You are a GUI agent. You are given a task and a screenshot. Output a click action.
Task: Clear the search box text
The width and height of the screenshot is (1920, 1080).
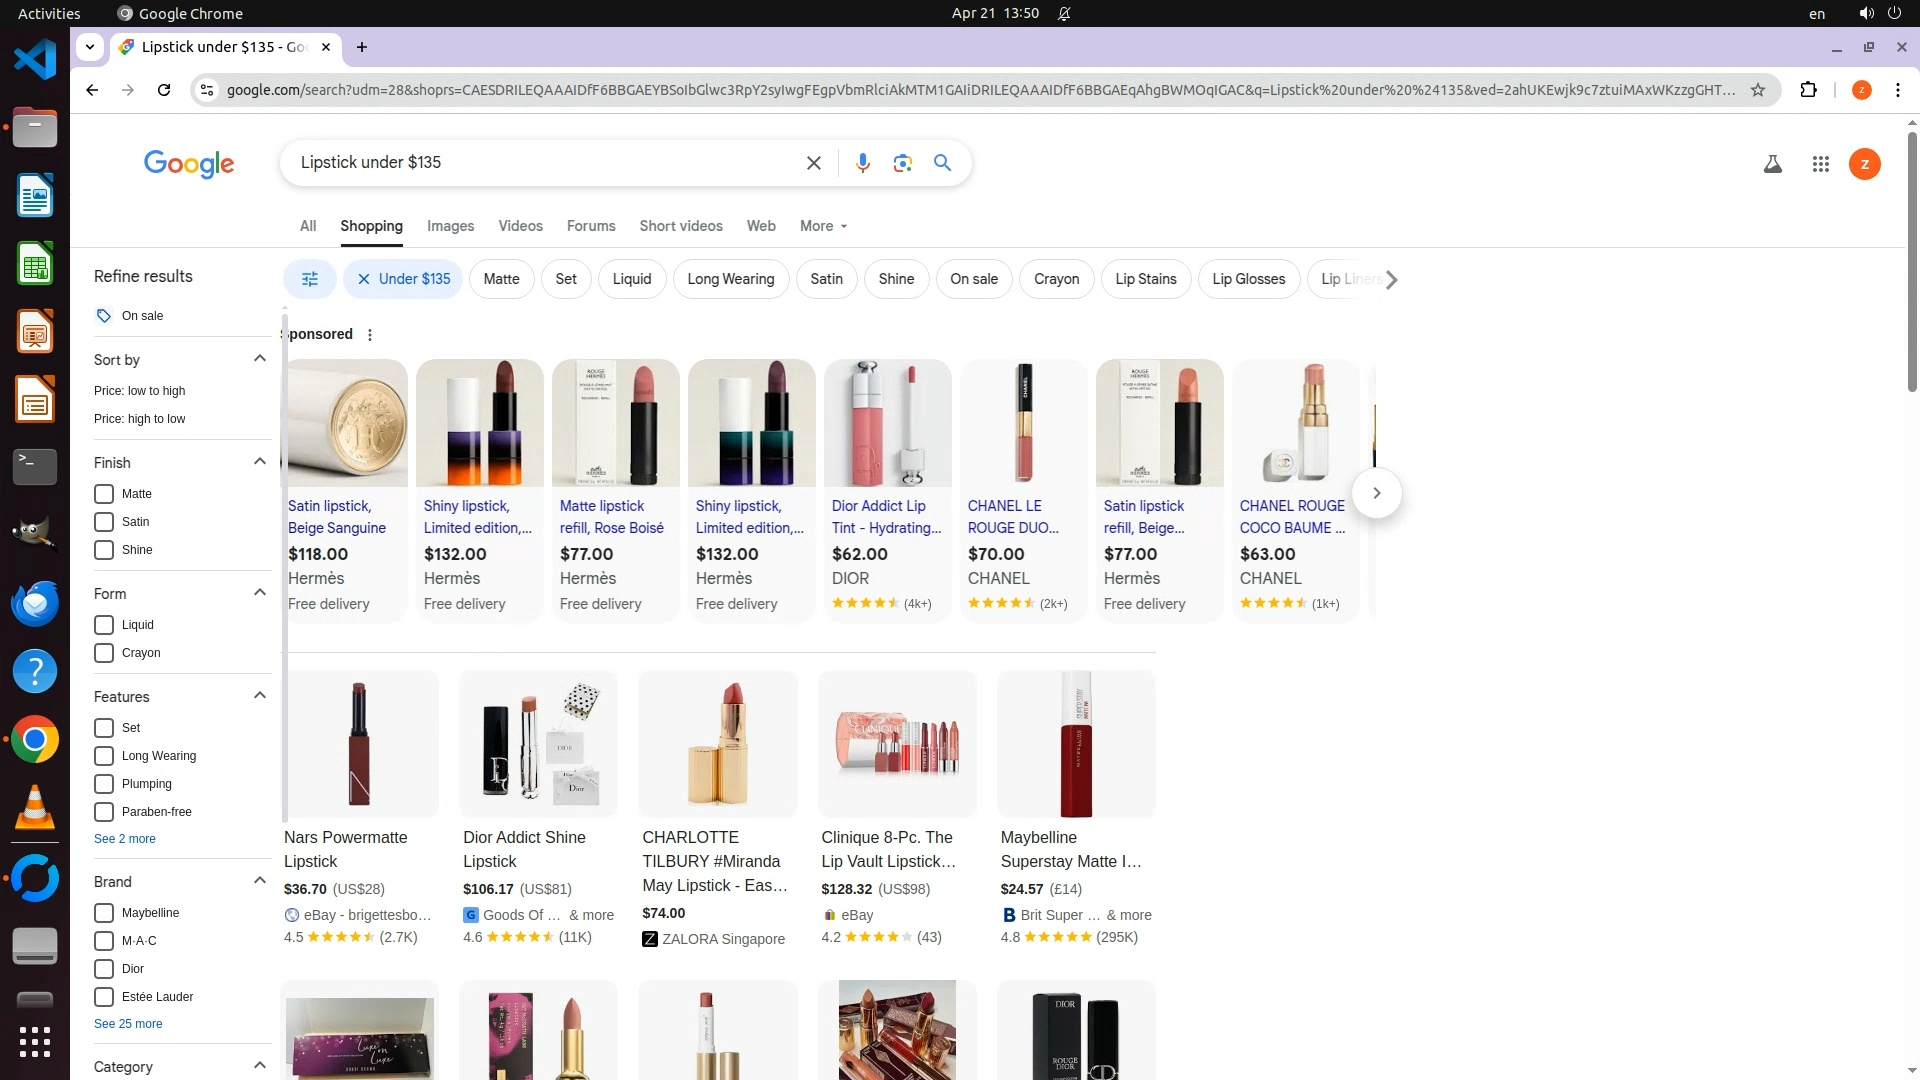coord(813,163)
